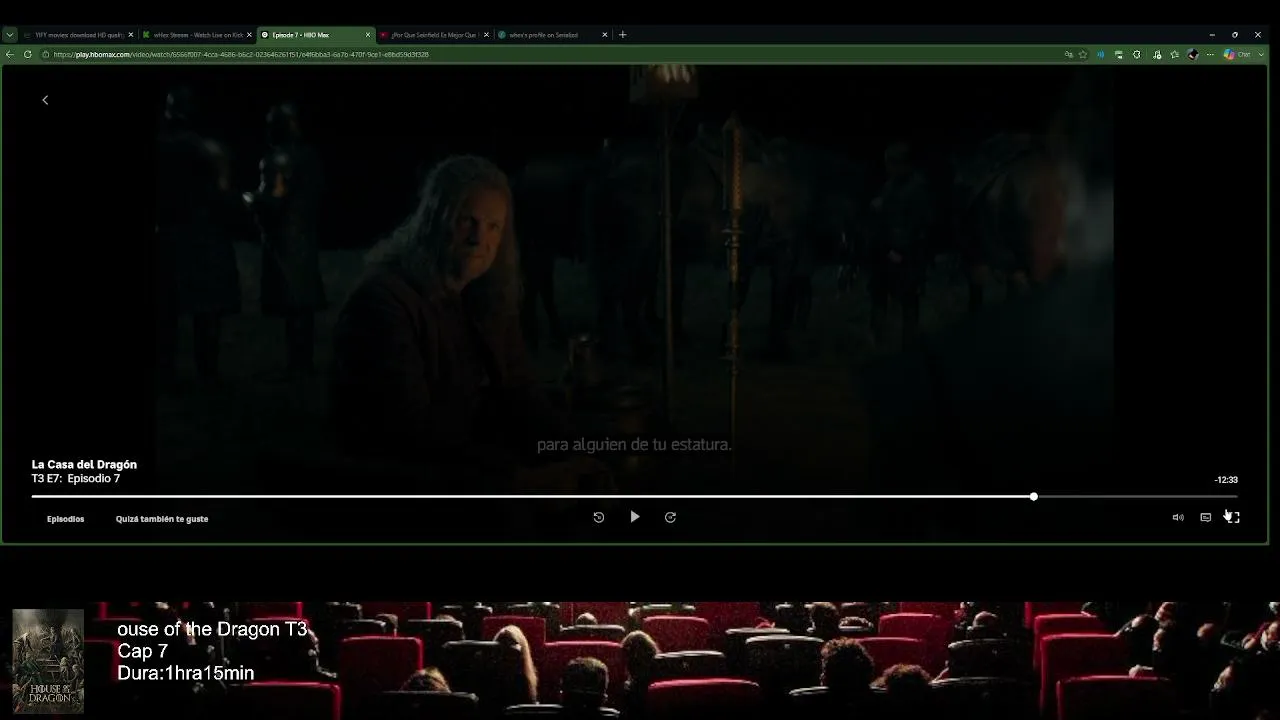Image resolution: width=1280 pixels, height=720 pixels.
Task: Reload the HBO Max page
Action: tap(28, 54)
